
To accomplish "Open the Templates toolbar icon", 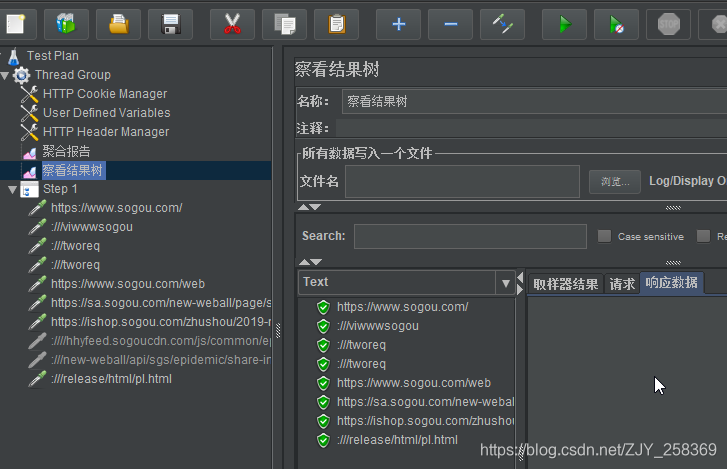I will coord(66,24).
